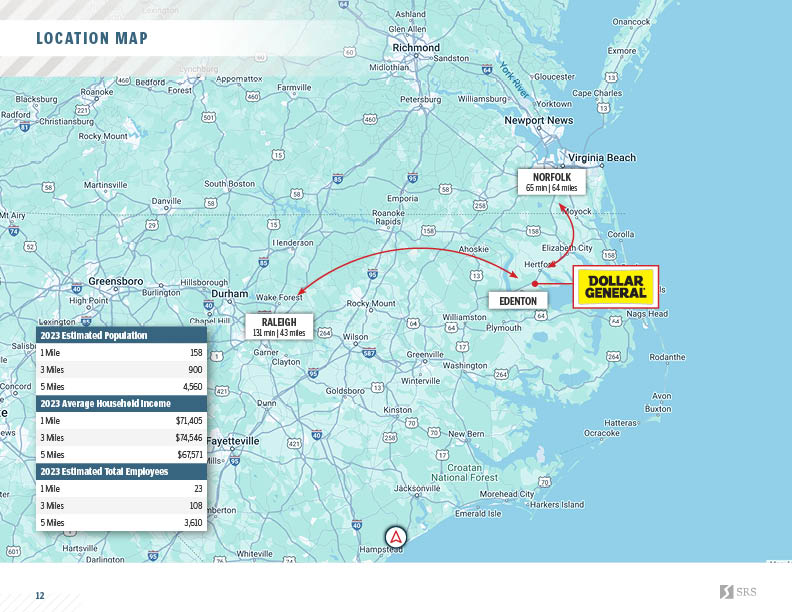This screenshot has width=792, height=612.
Task: Click the Greensboro city label
Action: (x=116, y=281)
